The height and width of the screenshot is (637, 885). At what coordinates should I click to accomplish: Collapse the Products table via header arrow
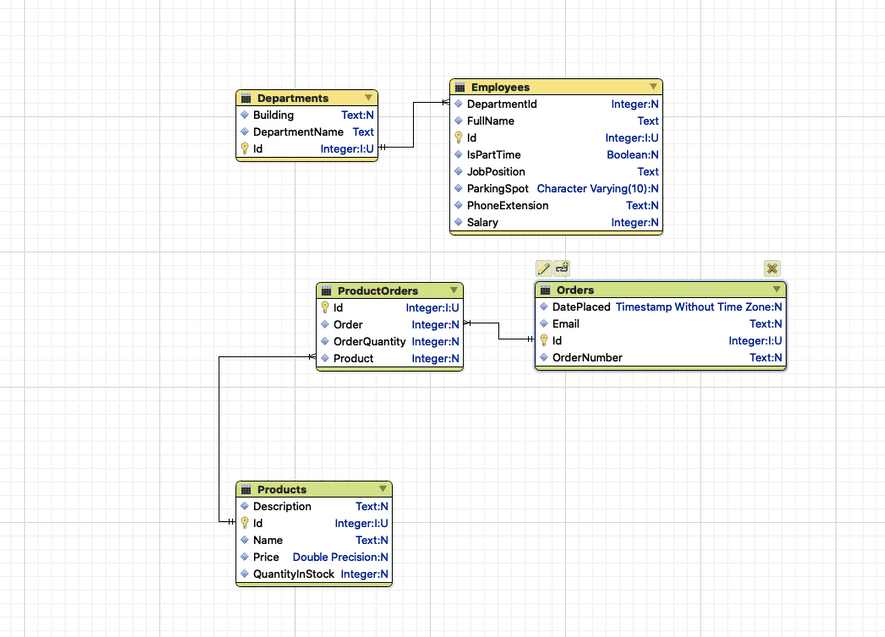point(382,489)
